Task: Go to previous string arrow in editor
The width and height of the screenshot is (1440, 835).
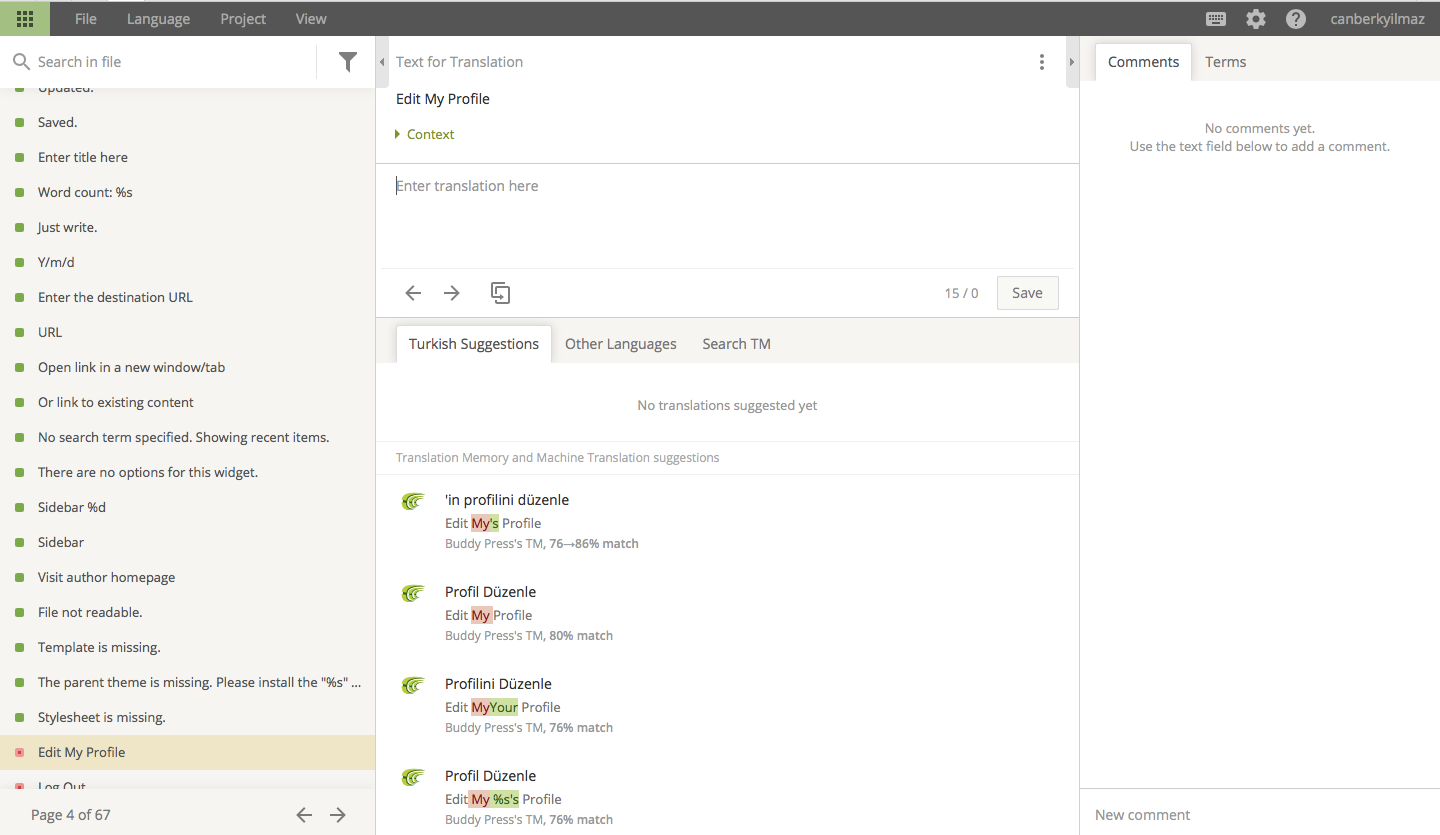Action: click(x=413, y=293)
